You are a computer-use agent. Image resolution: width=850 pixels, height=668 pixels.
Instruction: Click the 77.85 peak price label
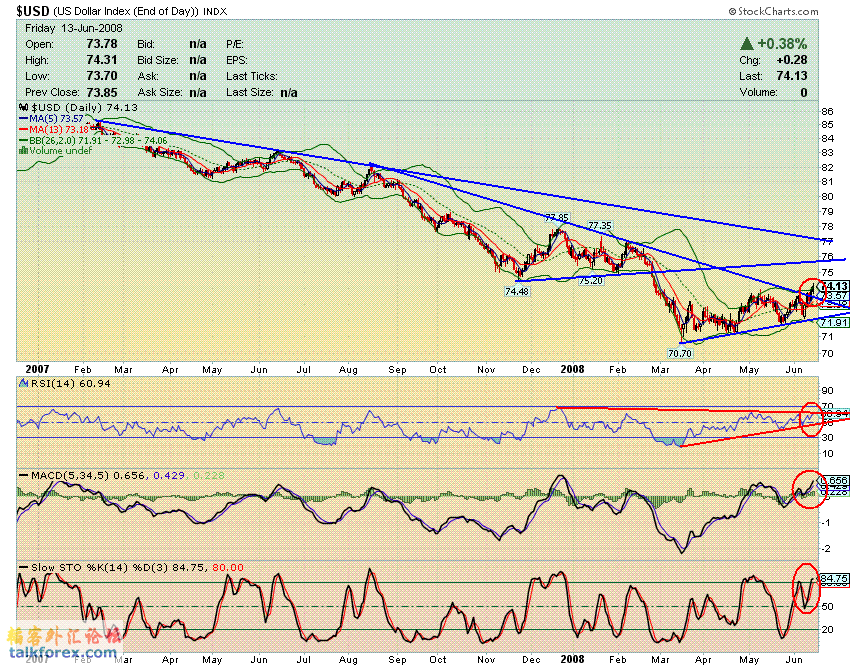pyautogui.click(x=557, y=218)
